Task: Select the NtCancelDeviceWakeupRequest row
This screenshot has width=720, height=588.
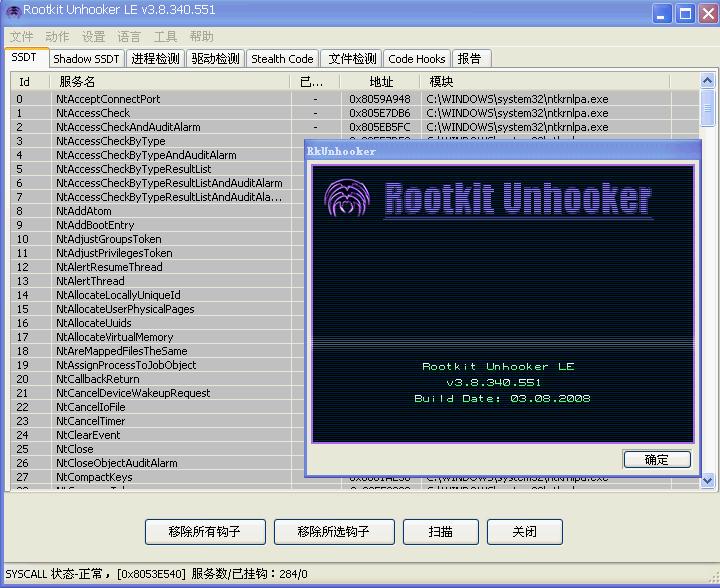Action: 158,393
